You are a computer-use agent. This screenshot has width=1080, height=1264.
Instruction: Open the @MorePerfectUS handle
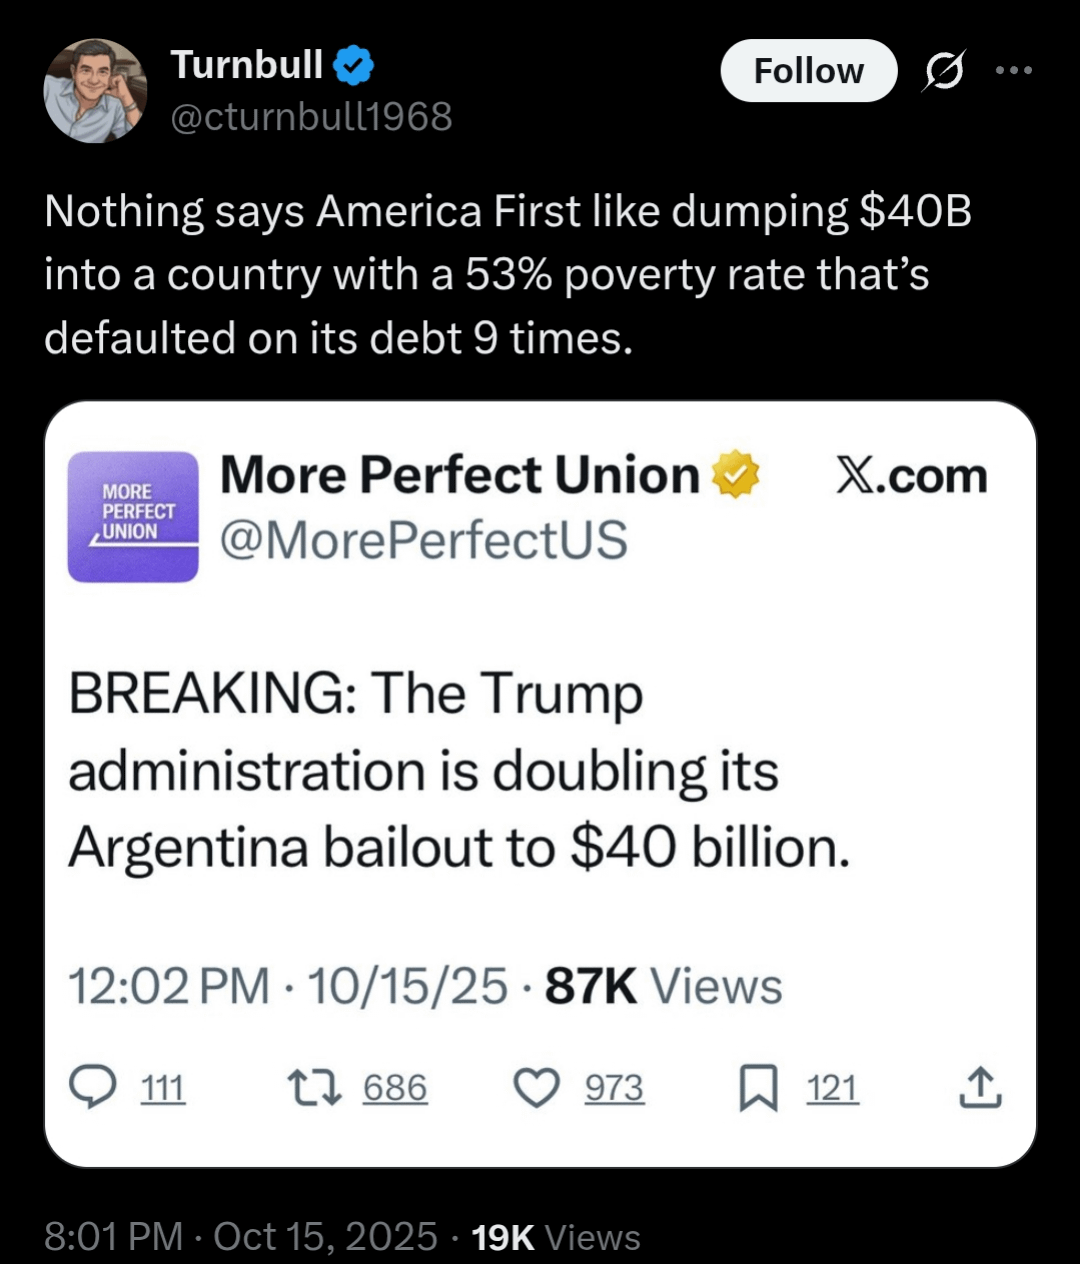click(x=423, y=540)
